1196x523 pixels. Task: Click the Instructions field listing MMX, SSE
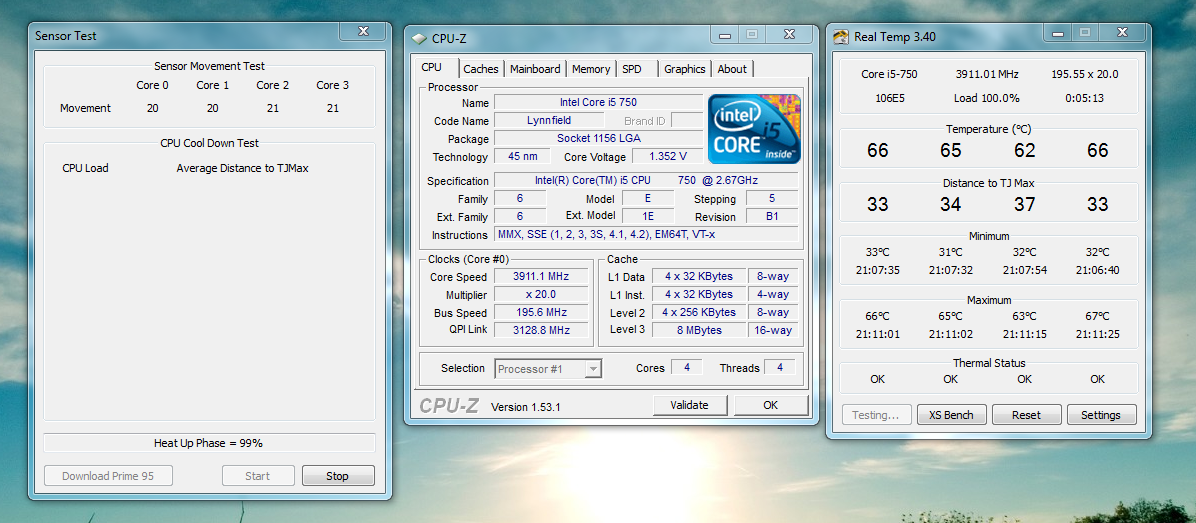(x=646, y=235)
